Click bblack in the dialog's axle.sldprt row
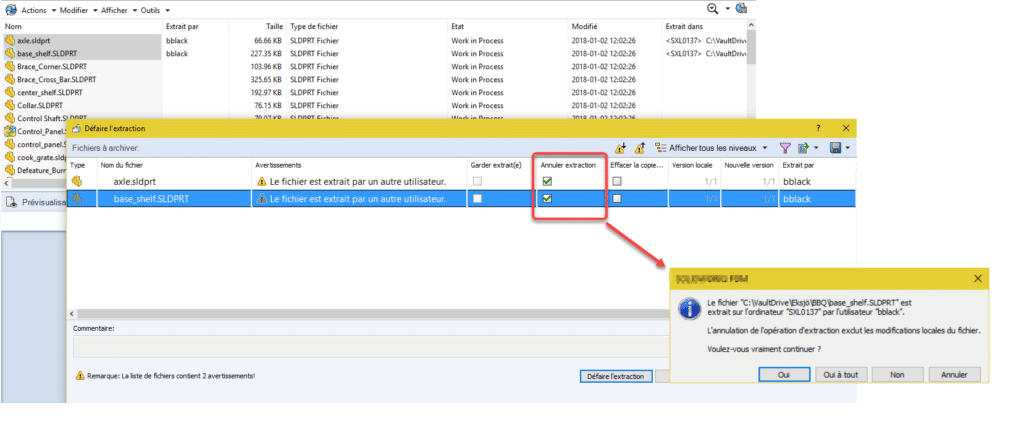Screen dimensions: 1024x434 click(796, 181)
